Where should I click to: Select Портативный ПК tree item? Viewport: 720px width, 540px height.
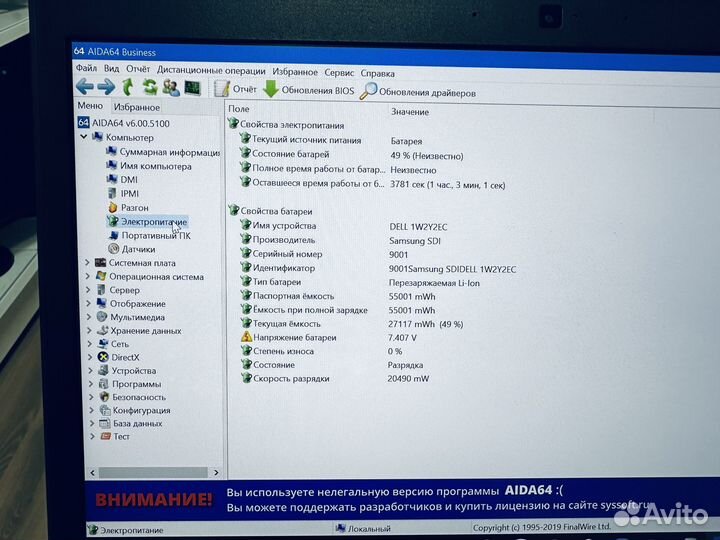(150, 236)
